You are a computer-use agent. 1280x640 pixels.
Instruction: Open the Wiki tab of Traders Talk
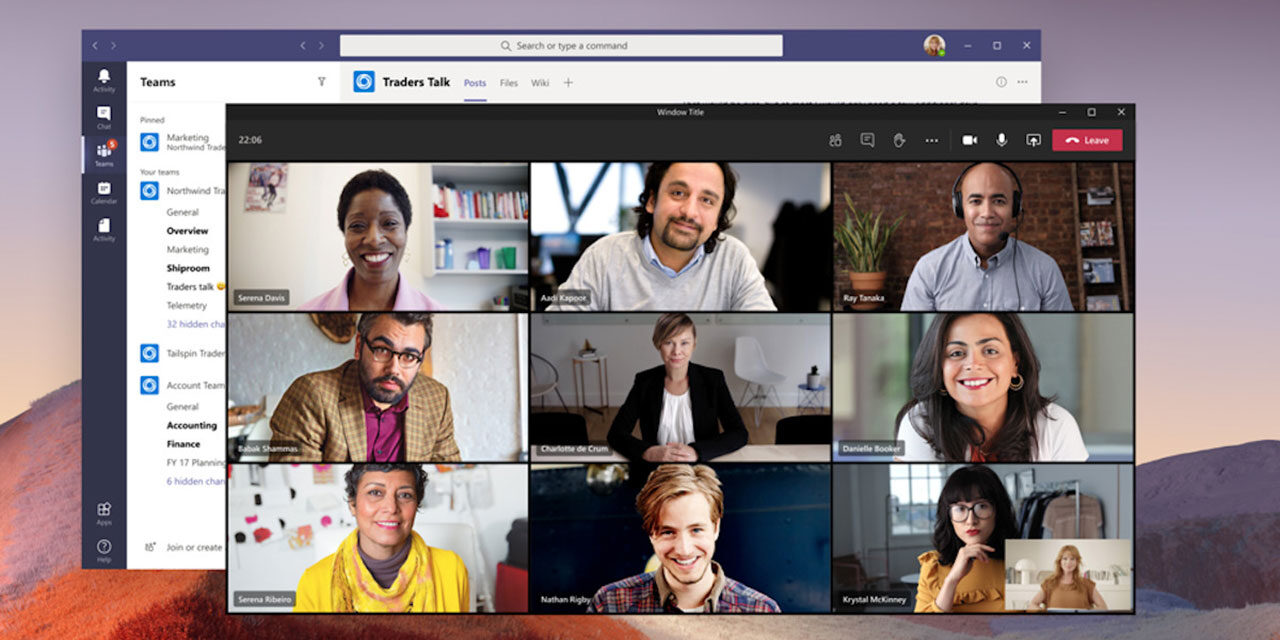(540, 84)
